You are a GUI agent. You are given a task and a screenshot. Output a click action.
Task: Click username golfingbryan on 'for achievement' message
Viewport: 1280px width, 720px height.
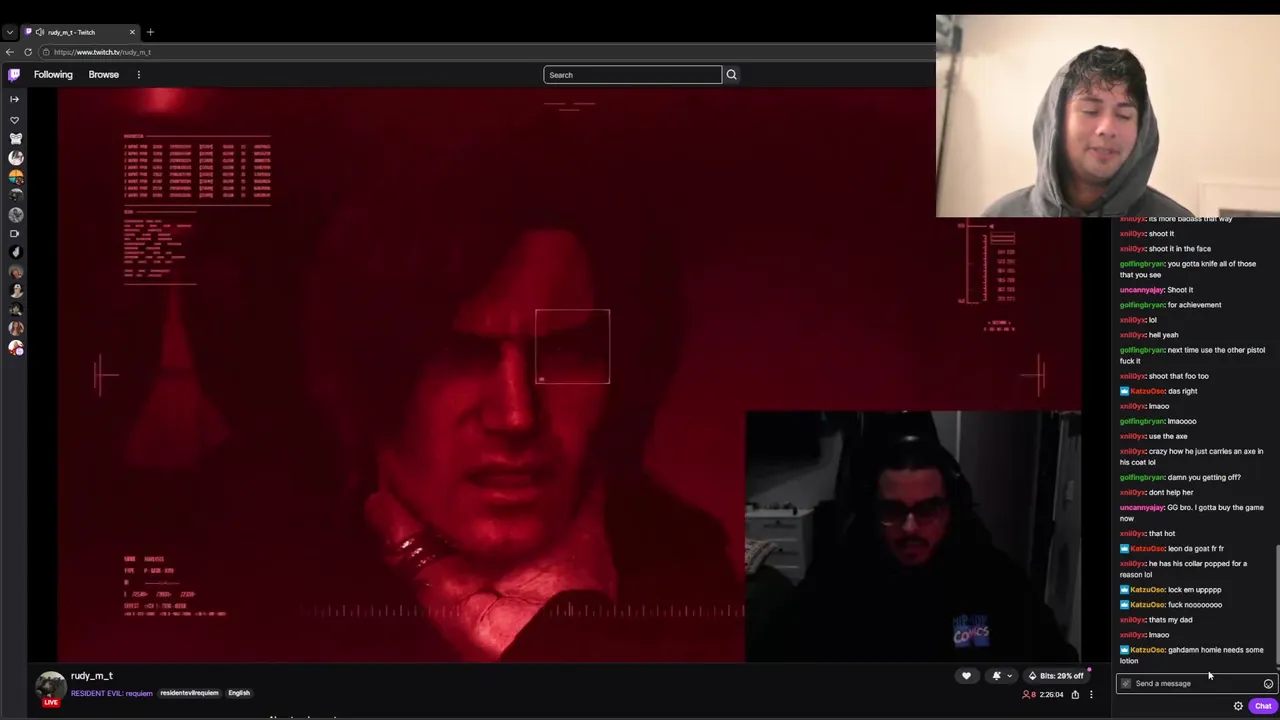1142,305
